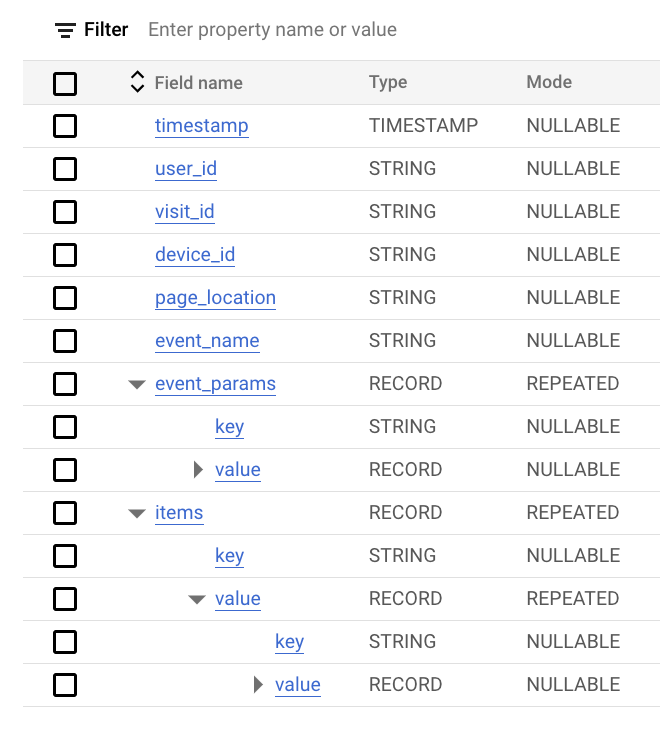Screen dimensions: 660x744
Task: Collapse the REPEATED value record under items
Action: click(x=197, y=599)
